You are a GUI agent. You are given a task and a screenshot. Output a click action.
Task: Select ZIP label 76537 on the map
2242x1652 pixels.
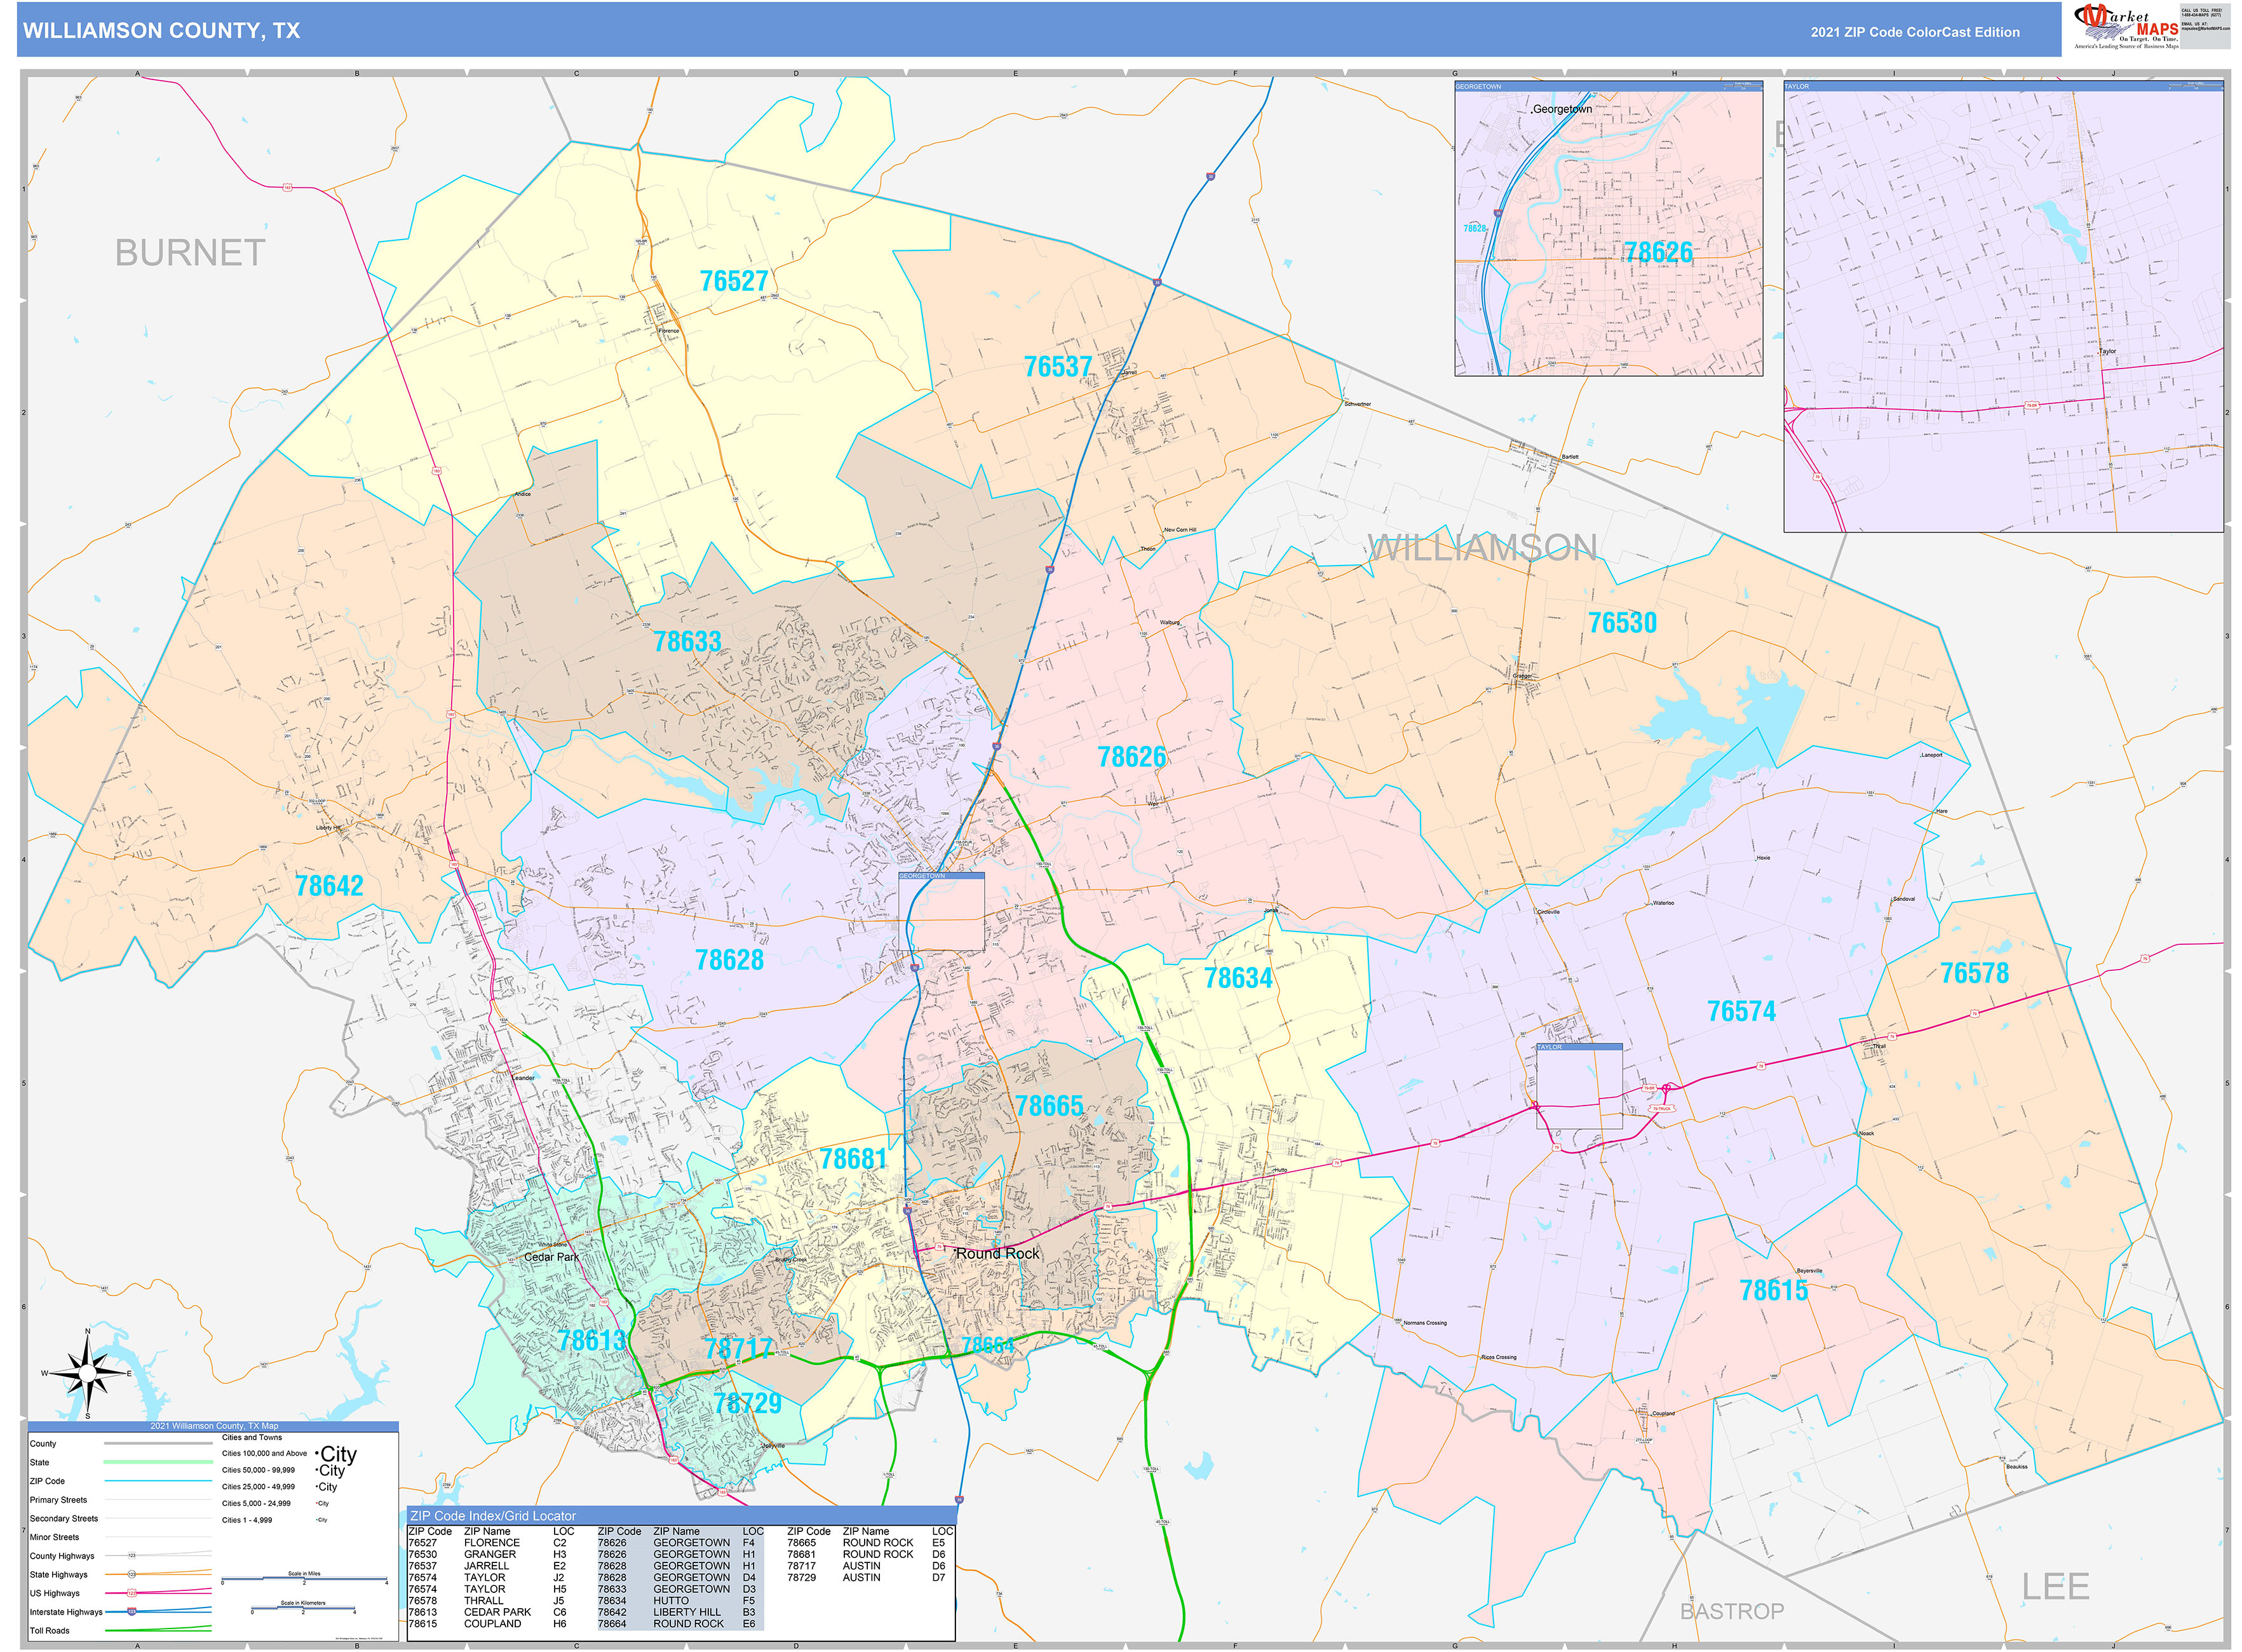tap(1058, 367)
